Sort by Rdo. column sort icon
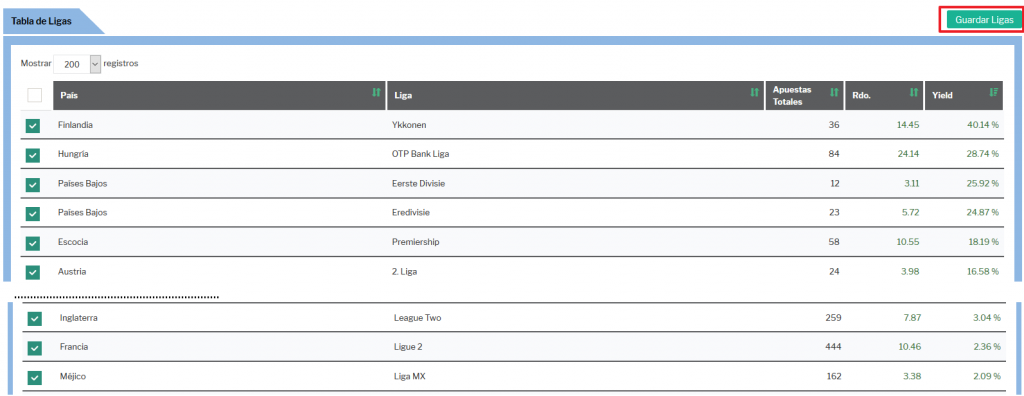Screen dimensions: 1024x396 (914, 93)
